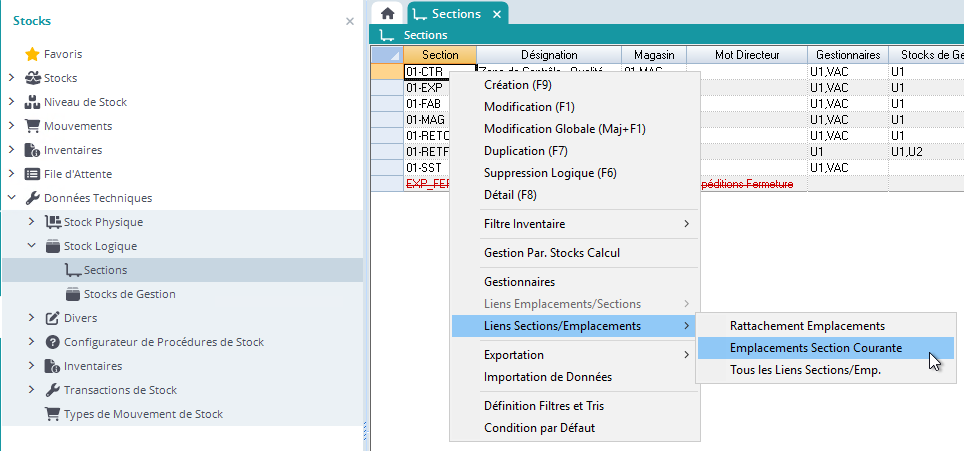Click the Types de Mouvement cart icon
Image resolution: width=964 pixels, height=451 pixels.
[x=52, y=414]
